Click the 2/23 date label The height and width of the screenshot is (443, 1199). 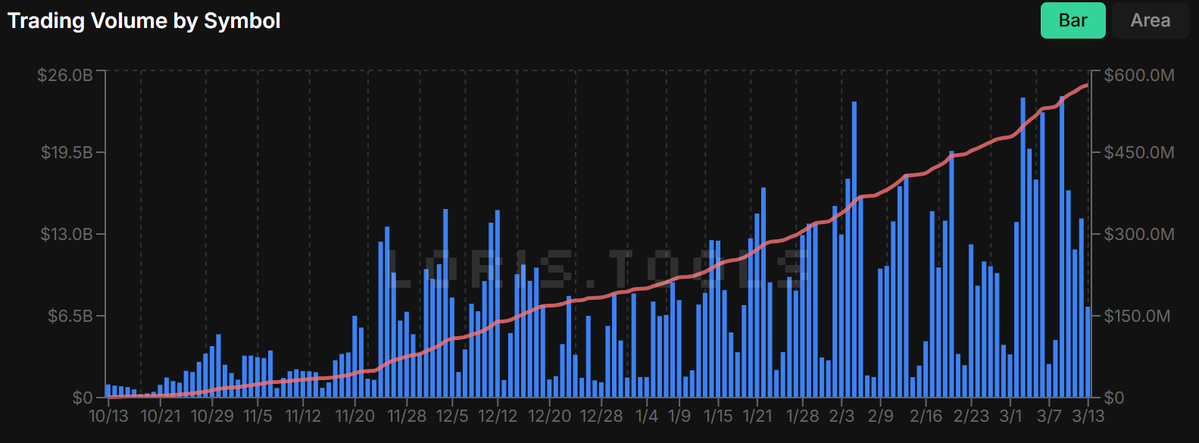[x=971, y=418]
